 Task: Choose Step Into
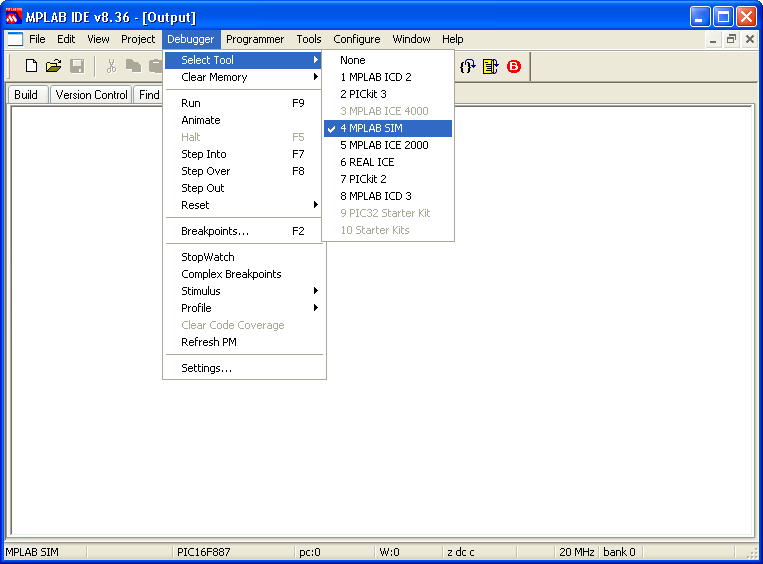[x=243, y=154]
